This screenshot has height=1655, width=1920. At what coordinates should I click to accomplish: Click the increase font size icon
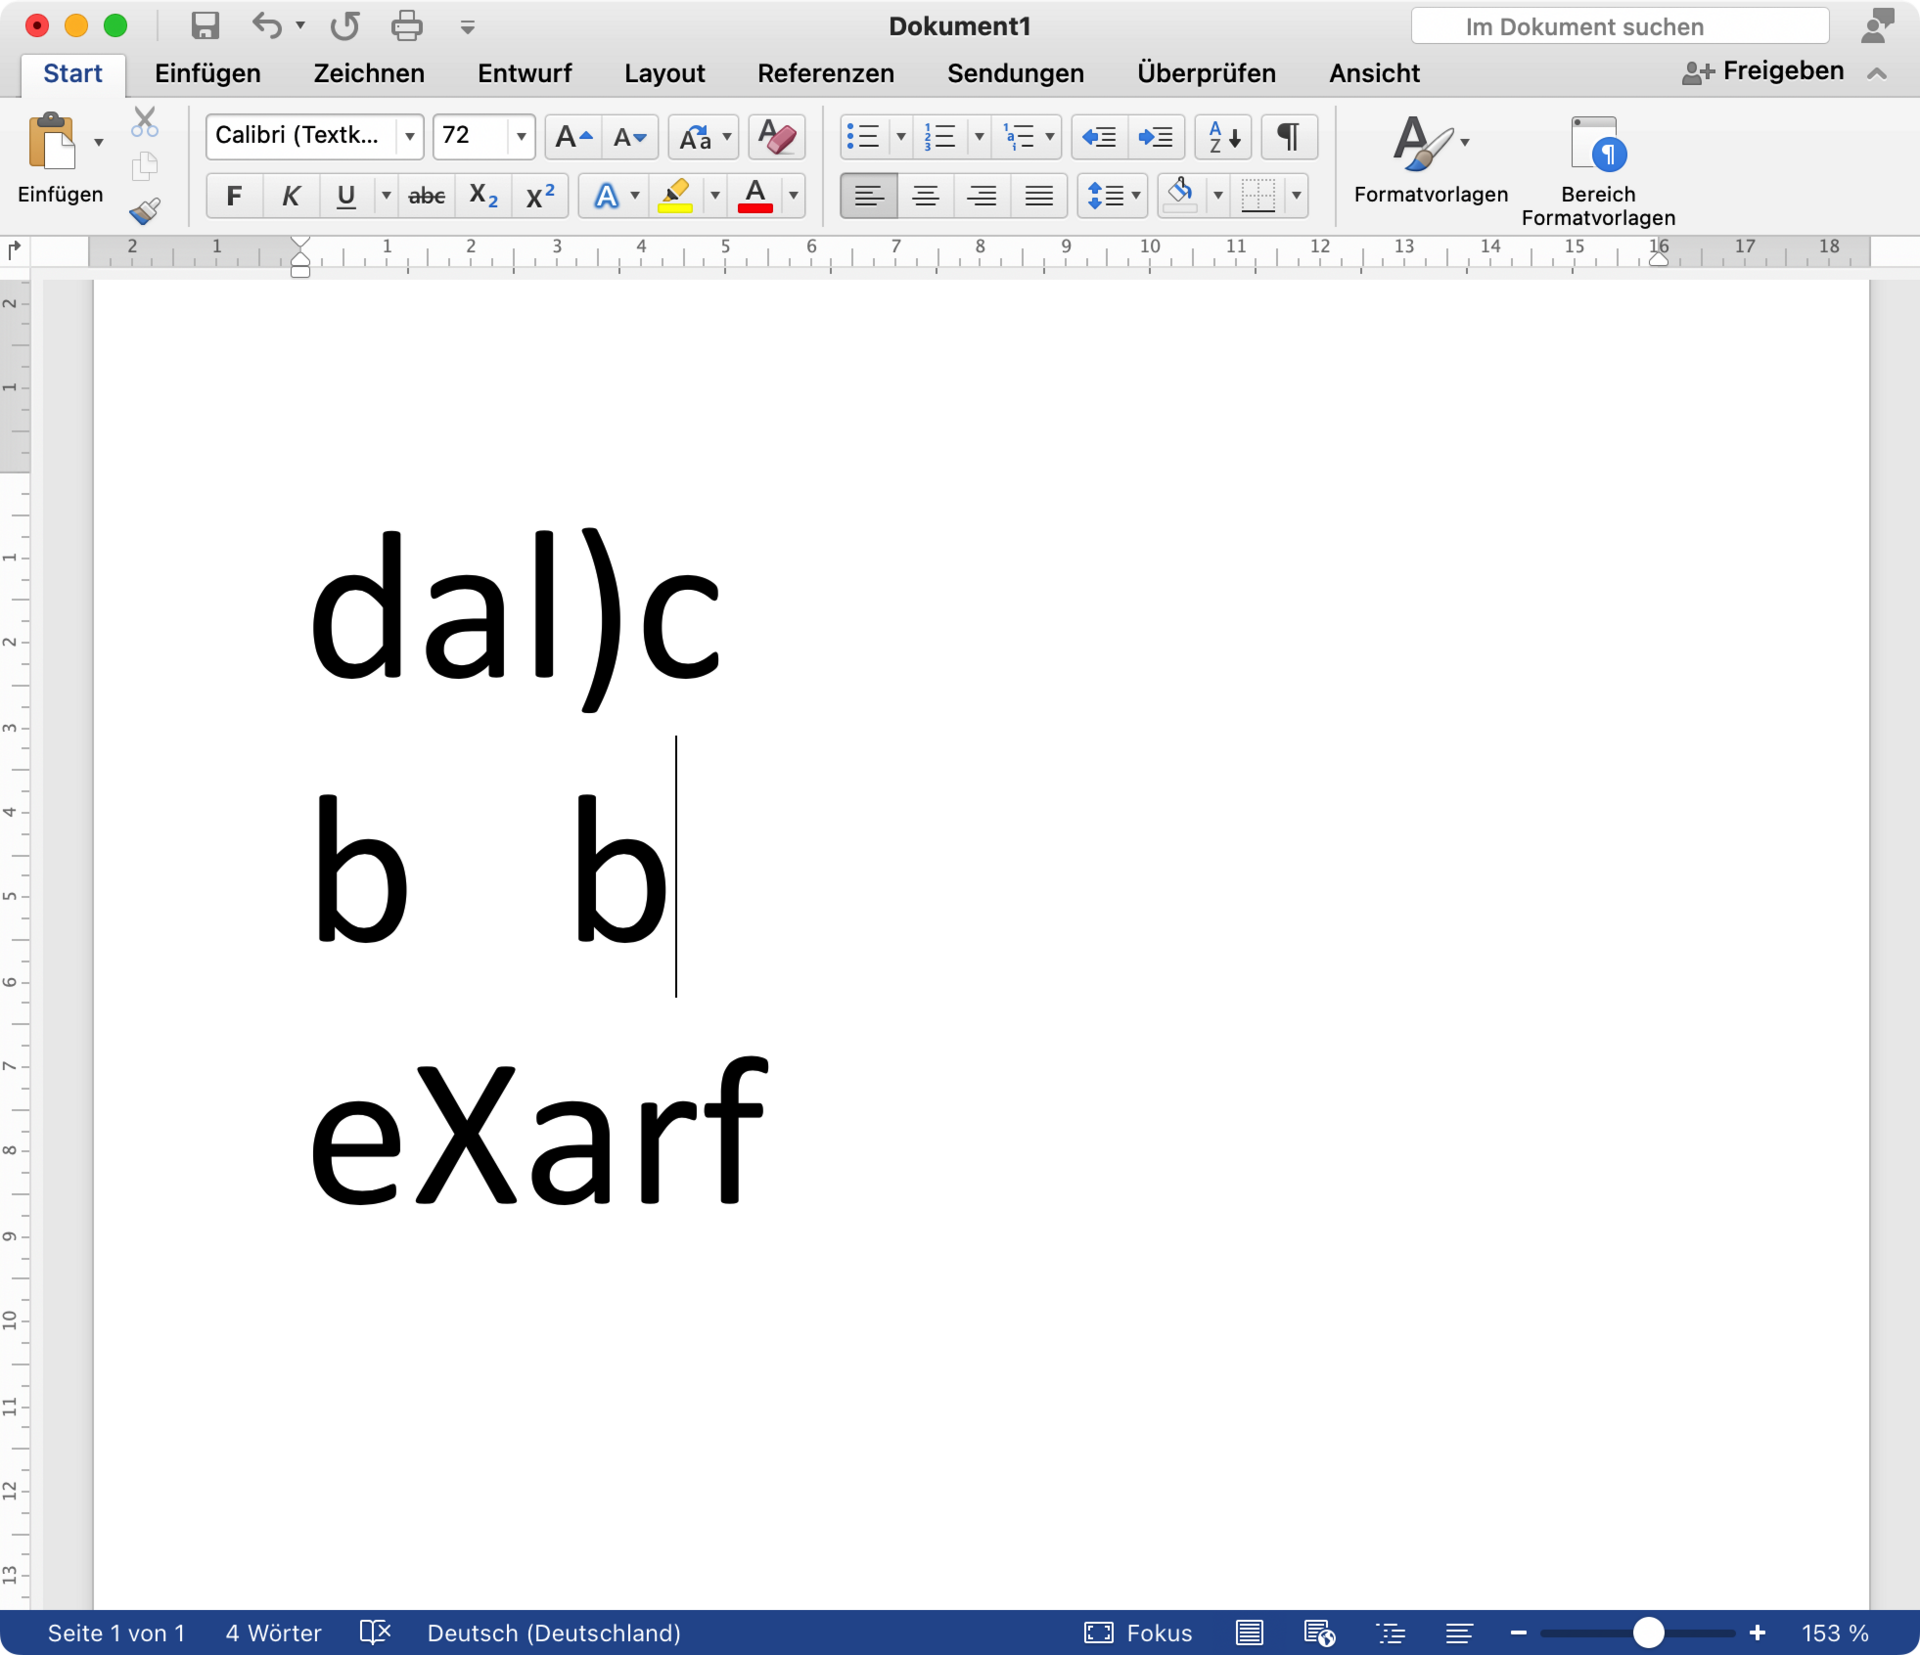(x=573, y=136)
